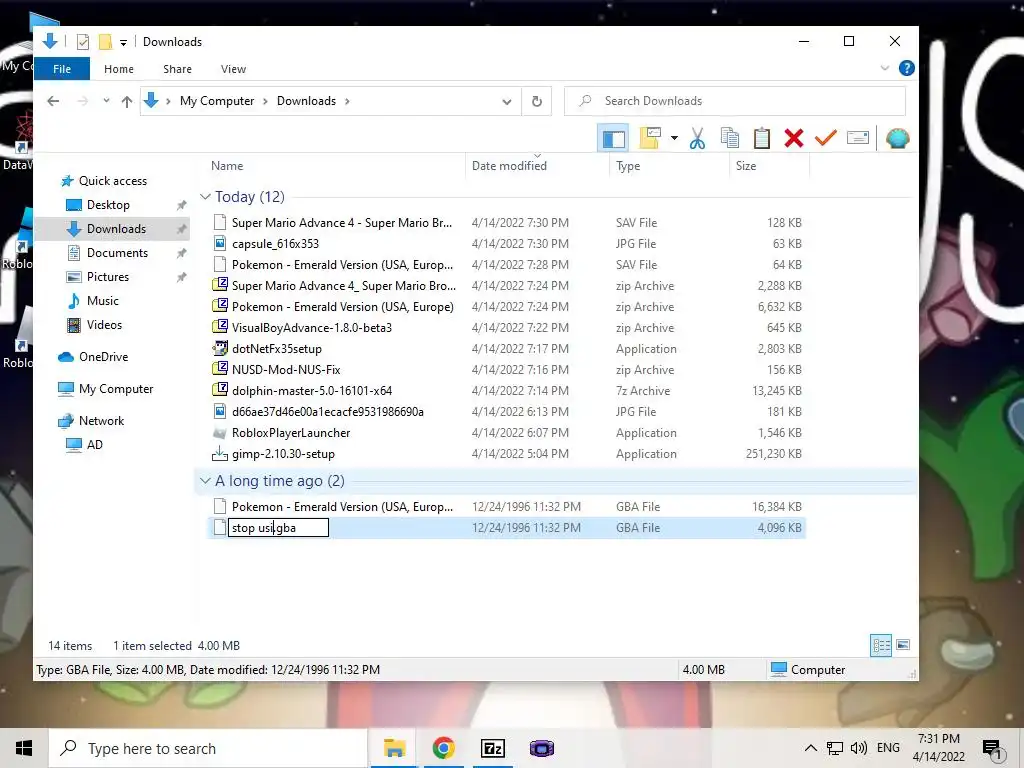Select VisualBoyAdvance-1.8.0-beta3 zip archive
The width and height of the screenshot is (1024, 768).
pyautogui.click(x=312, y=328)
